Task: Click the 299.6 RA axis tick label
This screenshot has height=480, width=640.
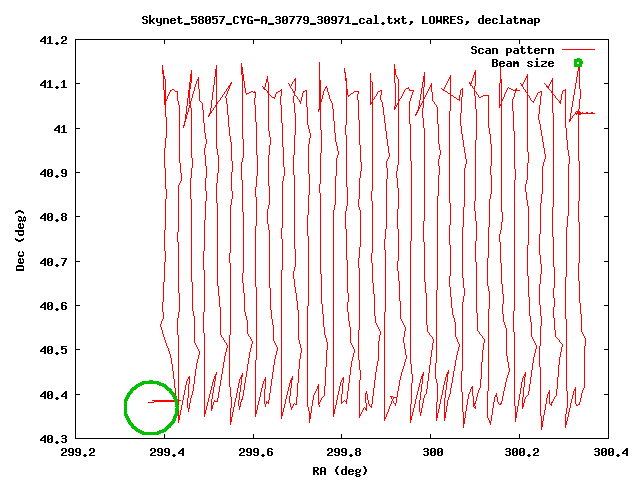Action: tap(255, 452)
